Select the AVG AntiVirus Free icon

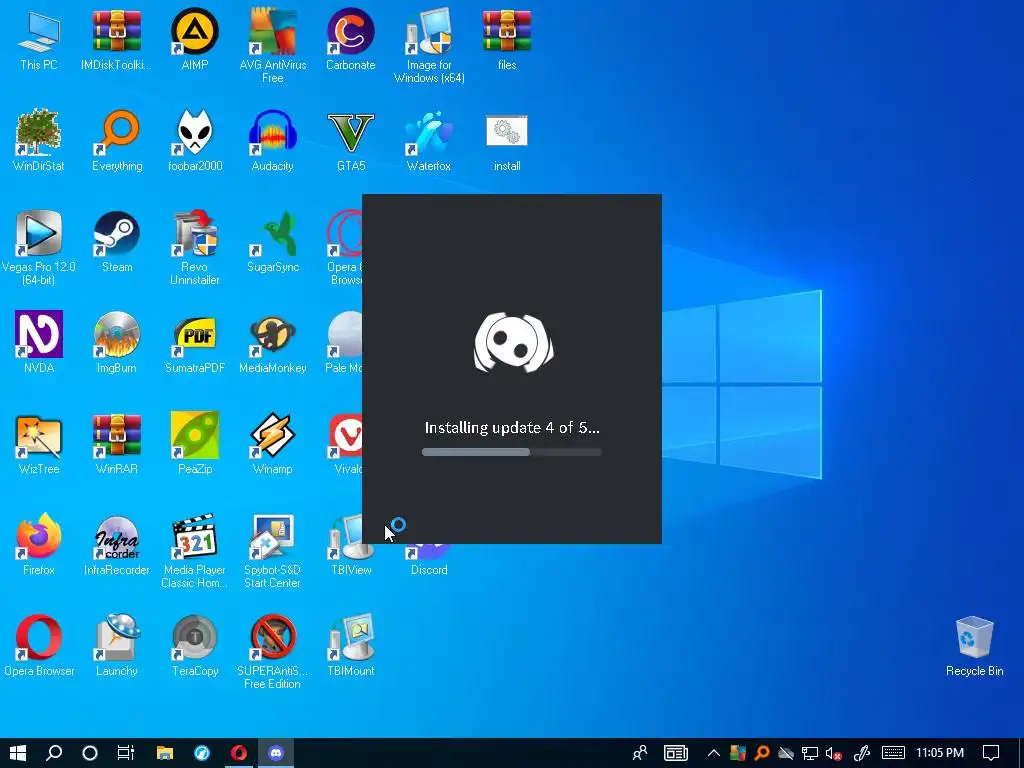pyautogui.click(x=272, y=31)
